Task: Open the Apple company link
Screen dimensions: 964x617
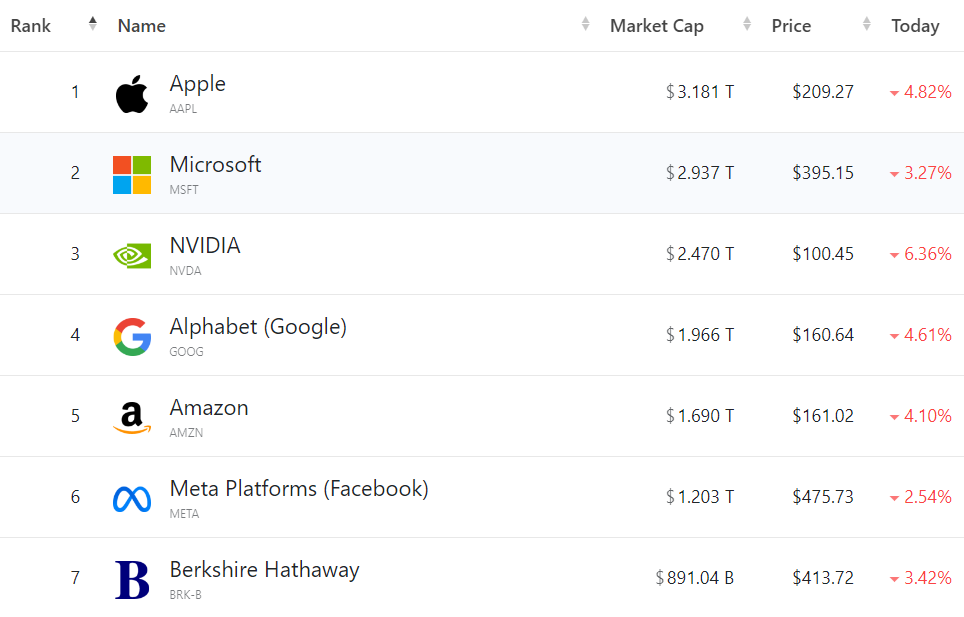Action: coord(197,84)
